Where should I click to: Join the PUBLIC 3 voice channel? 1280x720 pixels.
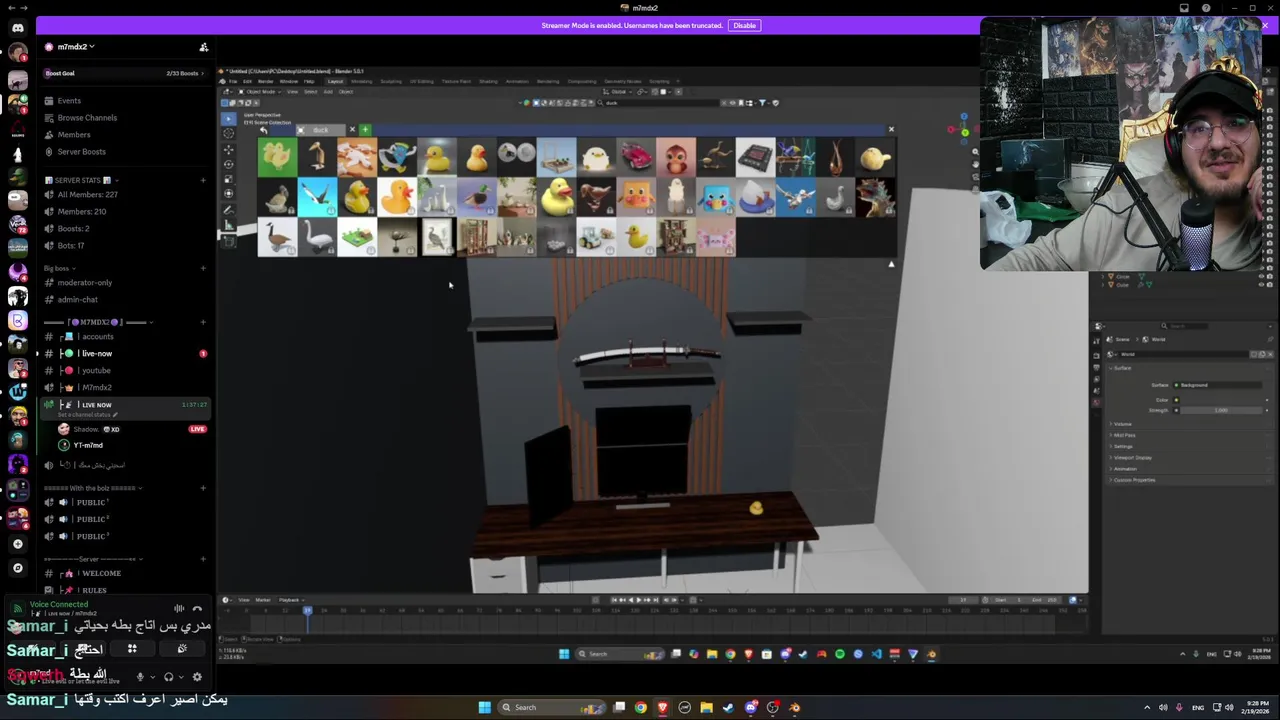tap(125, 537)
